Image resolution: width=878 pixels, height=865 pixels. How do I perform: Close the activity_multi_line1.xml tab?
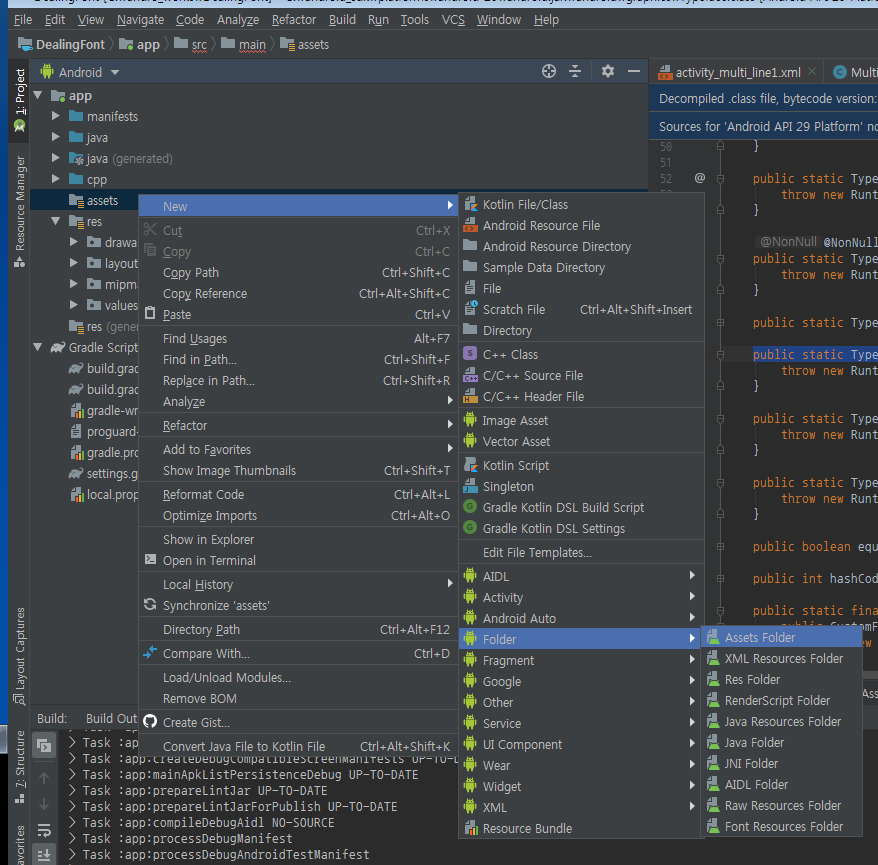point(812,71)
